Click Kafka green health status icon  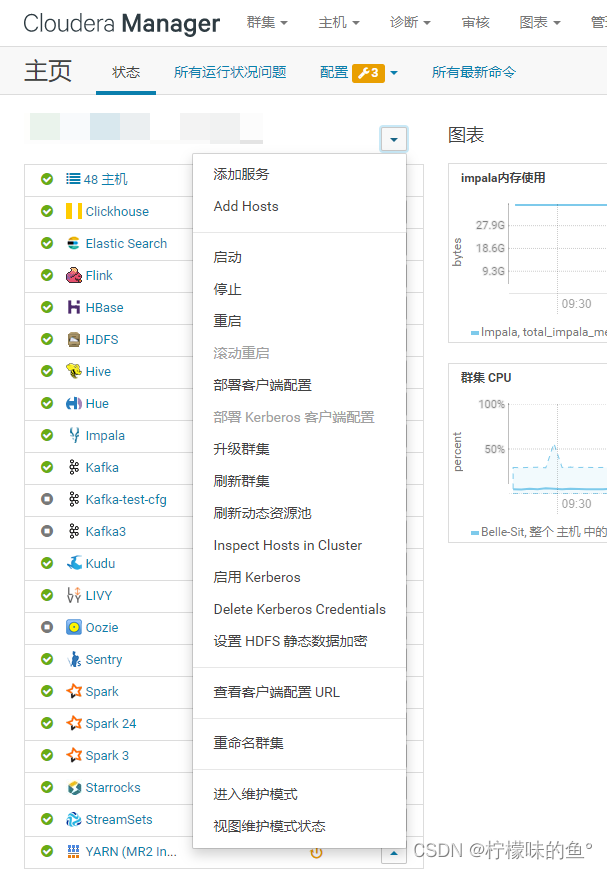coord(47,467)
